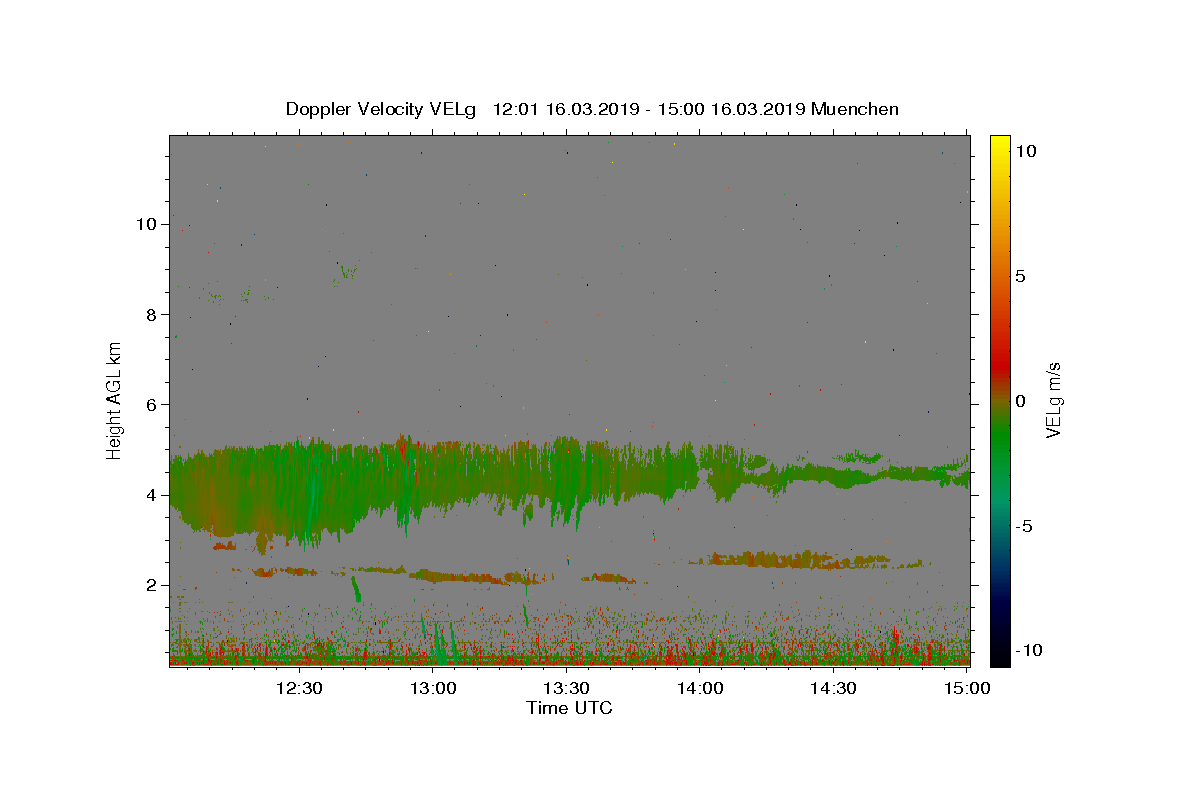Pick the yellow top of the velocity colorbar

click(999, 142)
